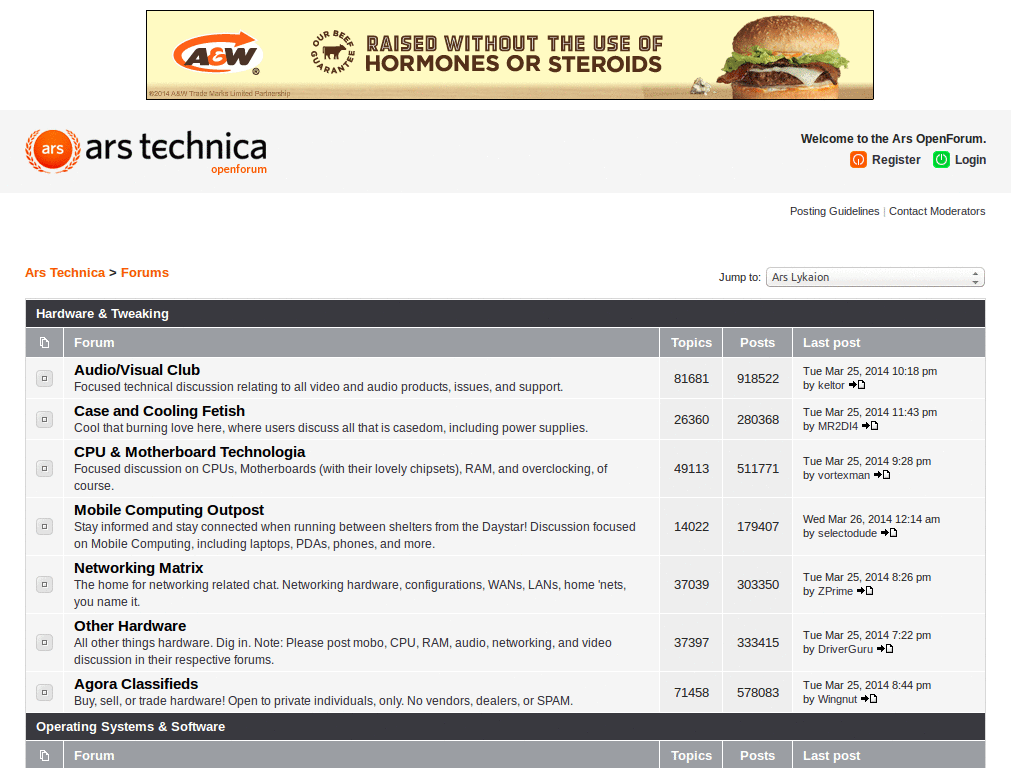This screenshot has width=1024, height=768.
Task: Click topics count 71458
Action: (692, 693)
